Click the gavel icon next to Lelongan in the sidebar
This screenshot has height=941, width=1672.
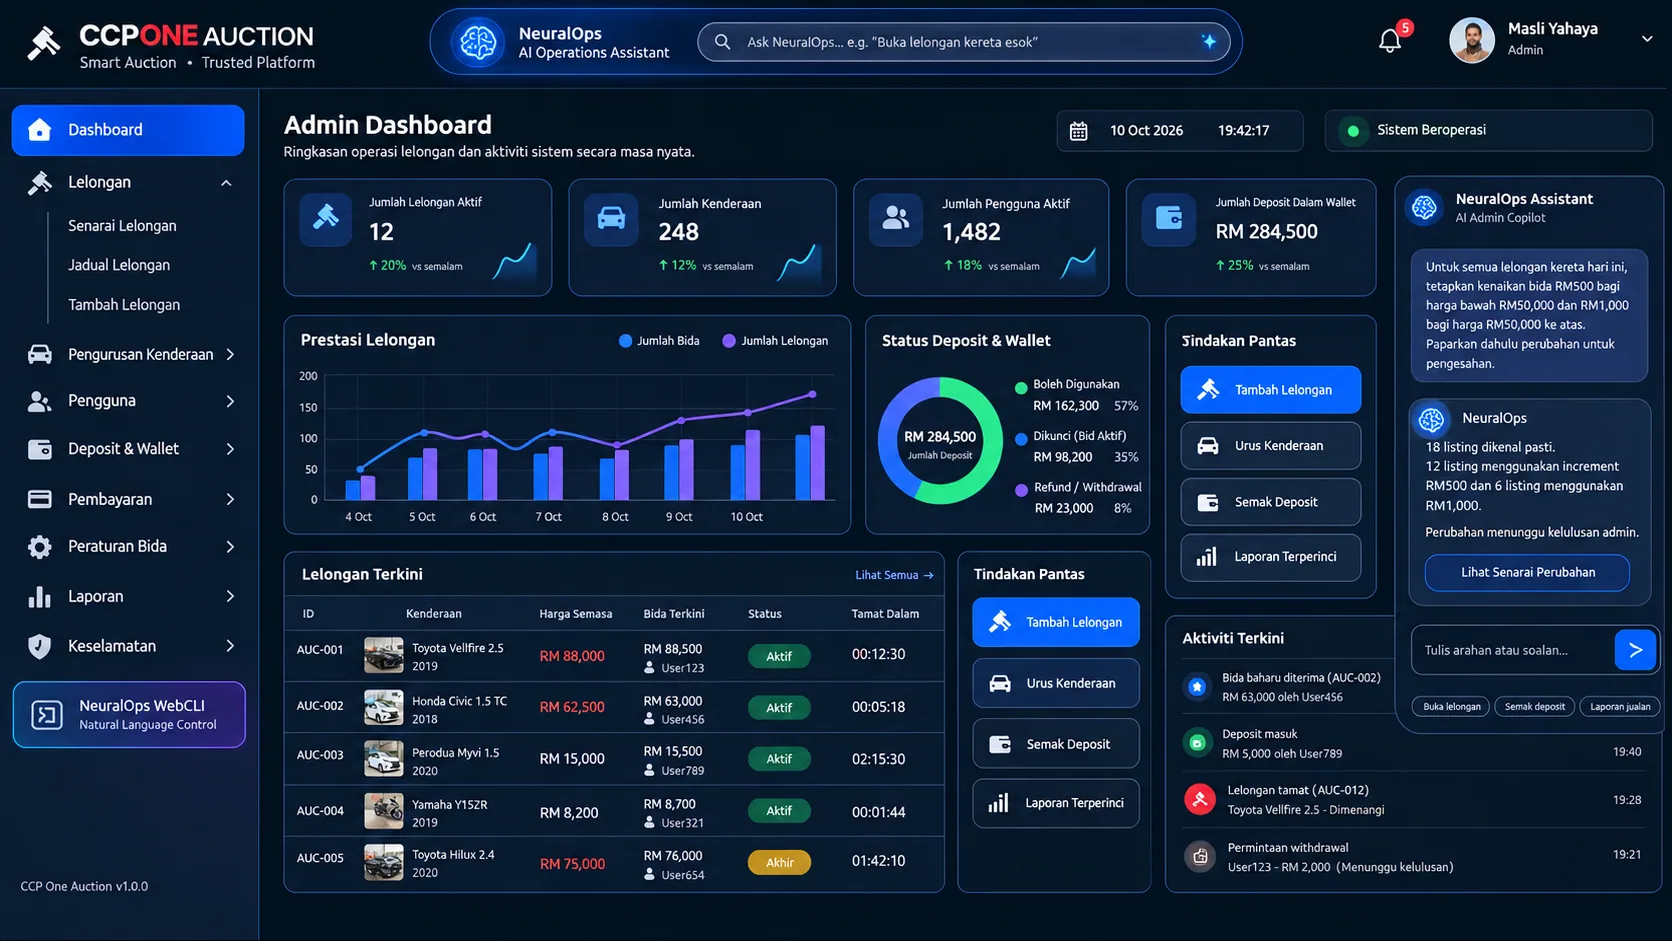coord(40,182)
